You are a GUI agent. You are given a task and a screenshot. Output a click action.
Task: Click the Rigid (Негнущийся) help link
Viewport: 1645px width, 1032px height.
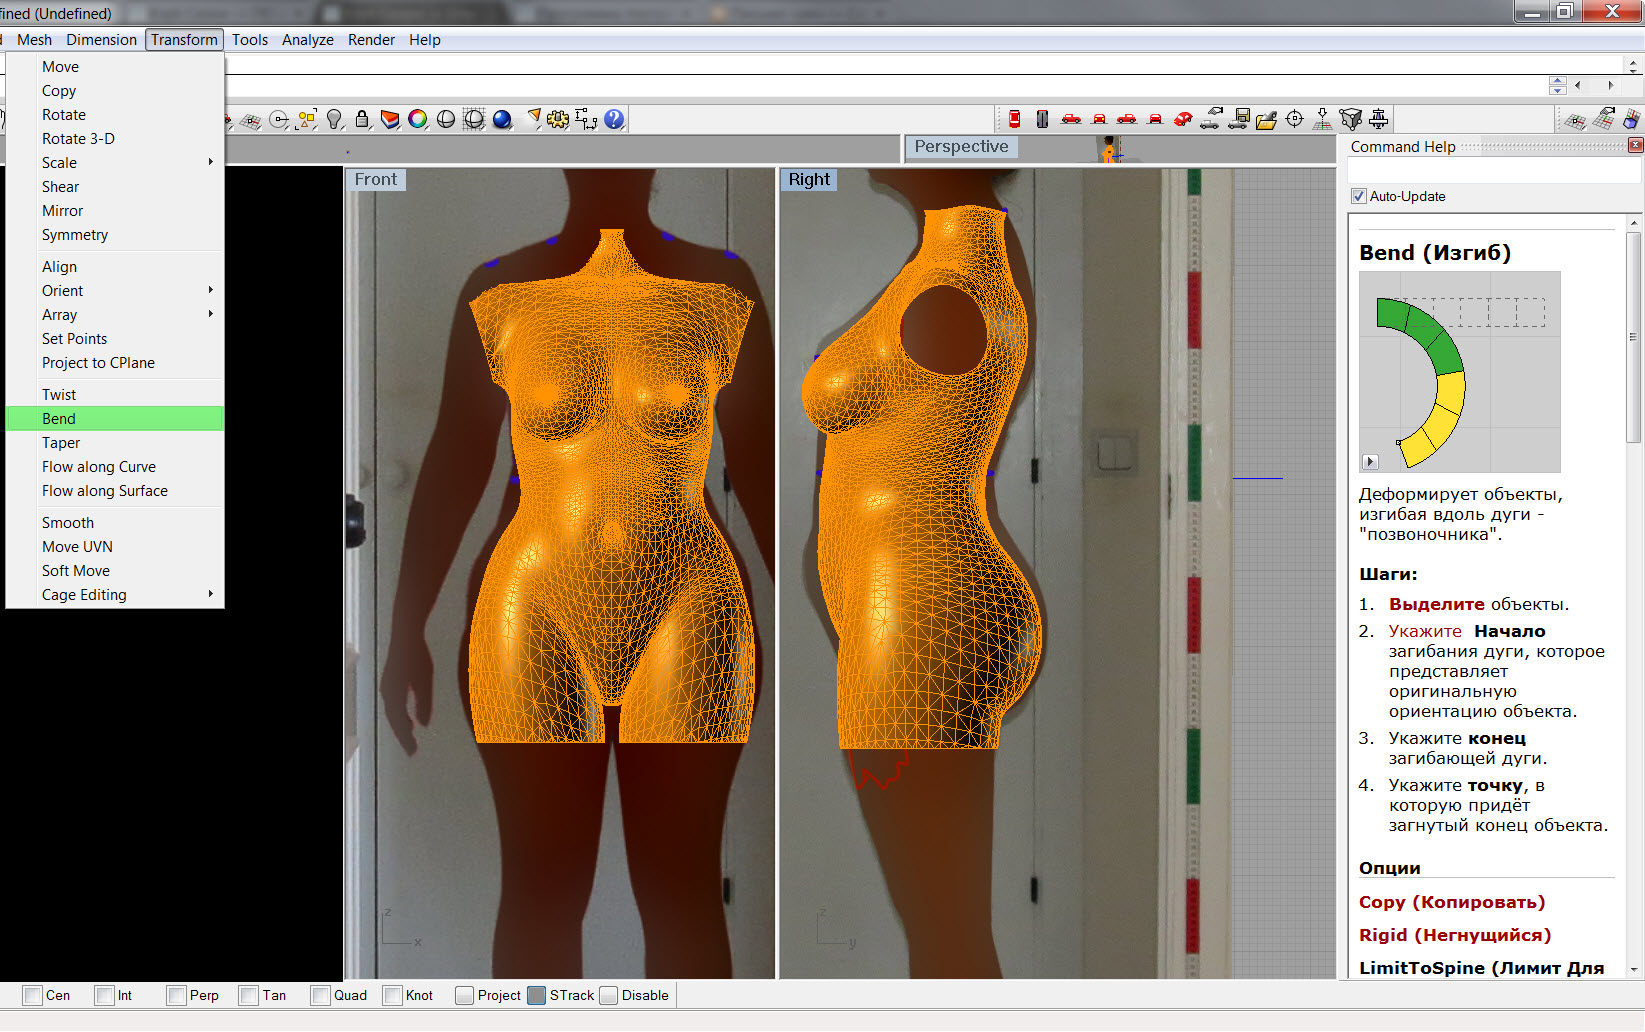[1454, 935]
